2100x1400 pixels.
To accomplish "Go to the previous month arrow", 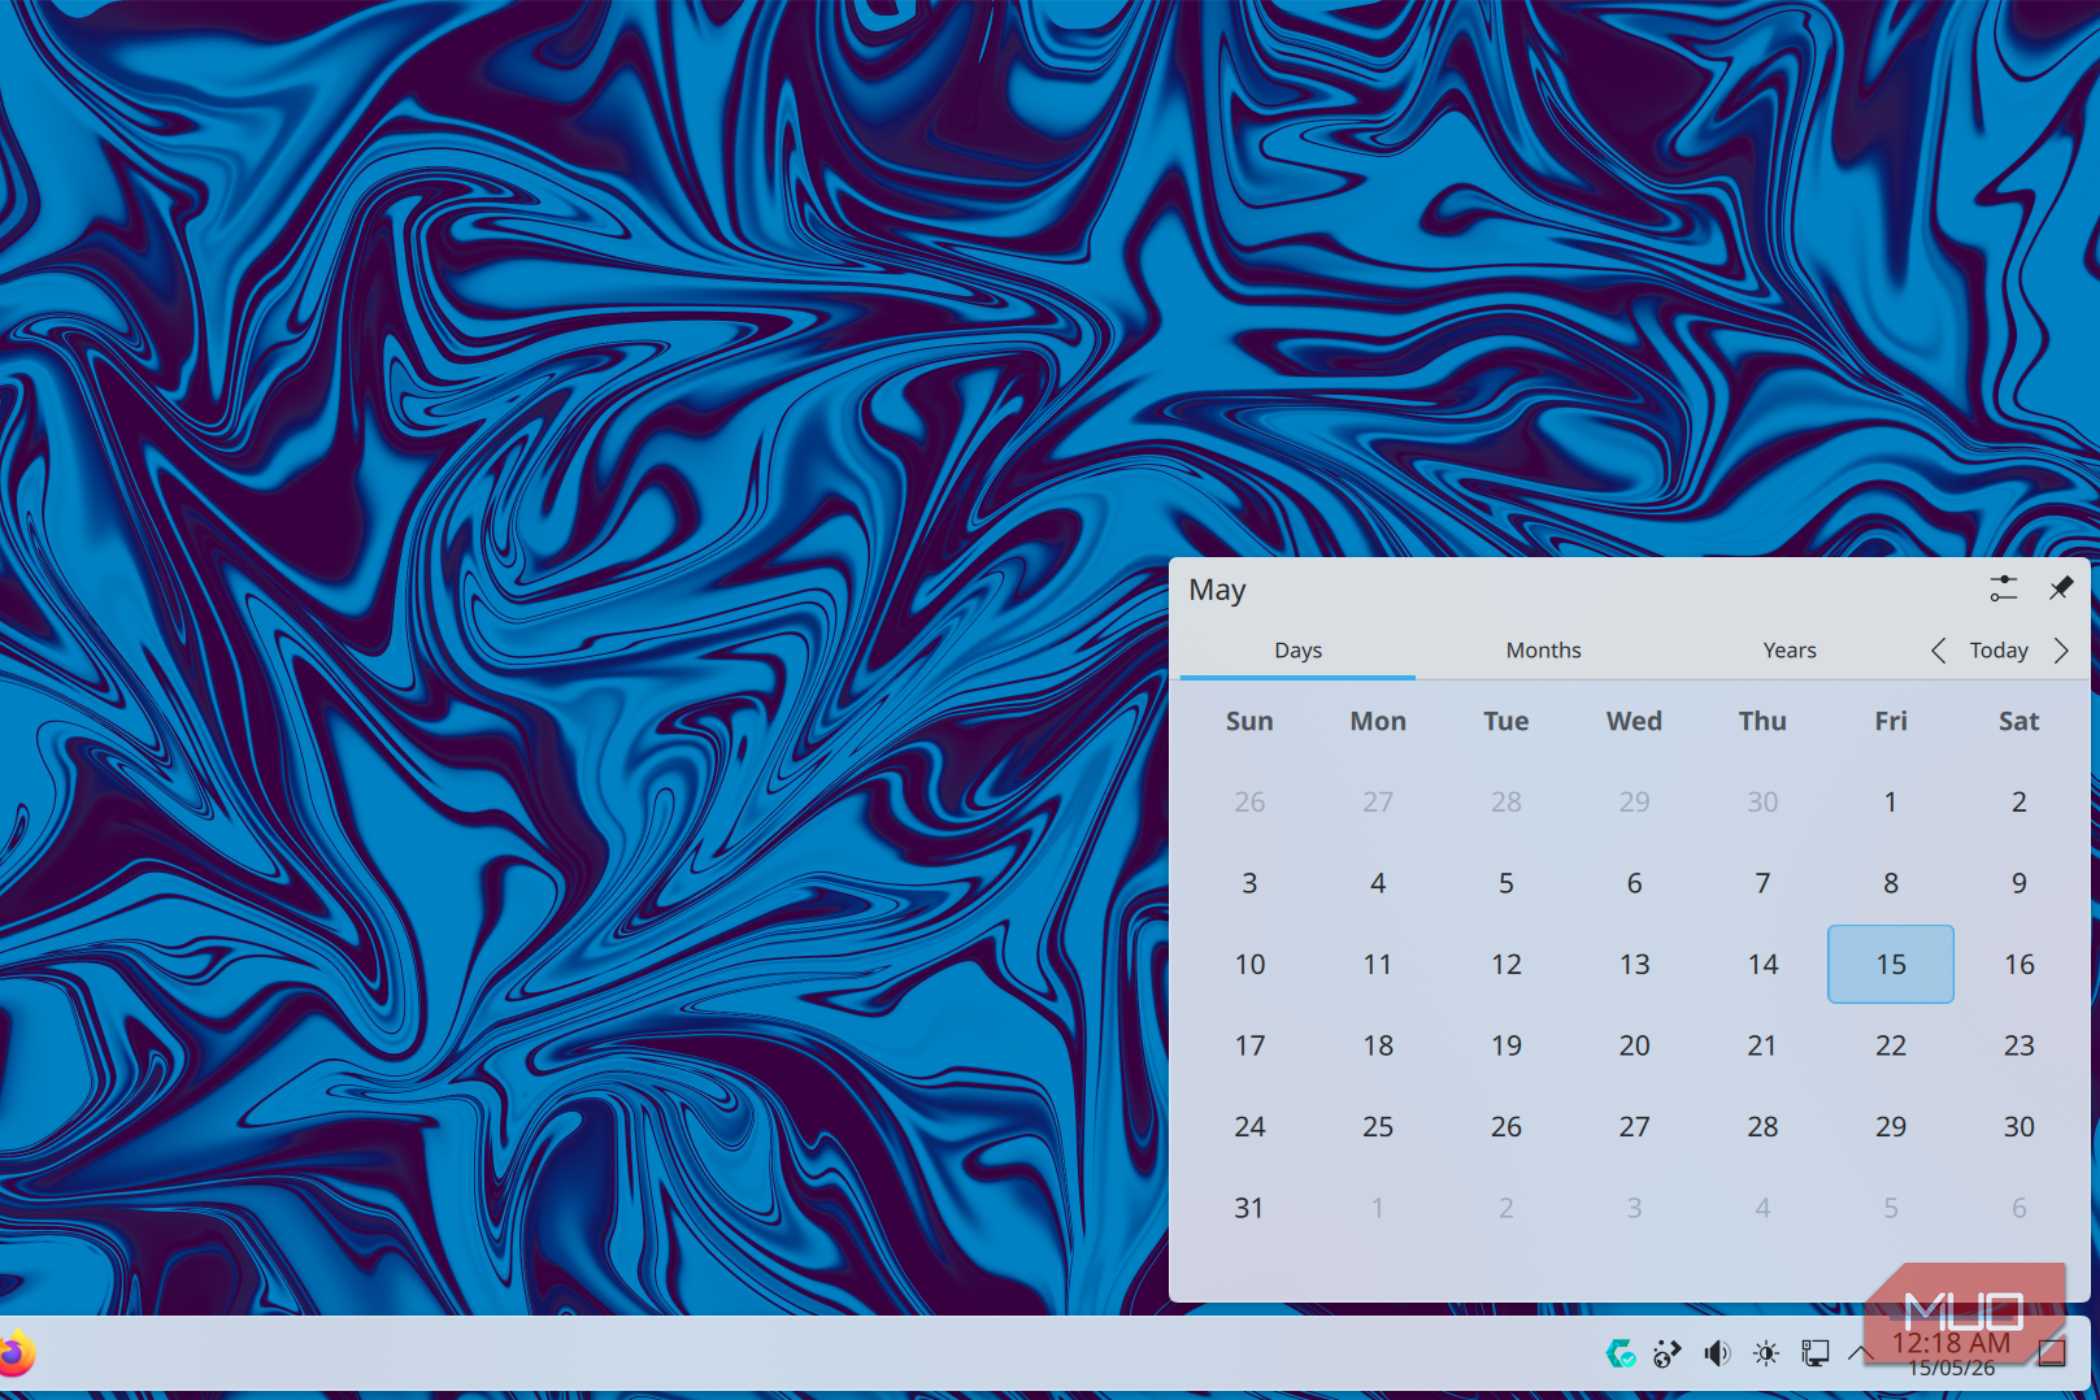I will pos(1938,651).
